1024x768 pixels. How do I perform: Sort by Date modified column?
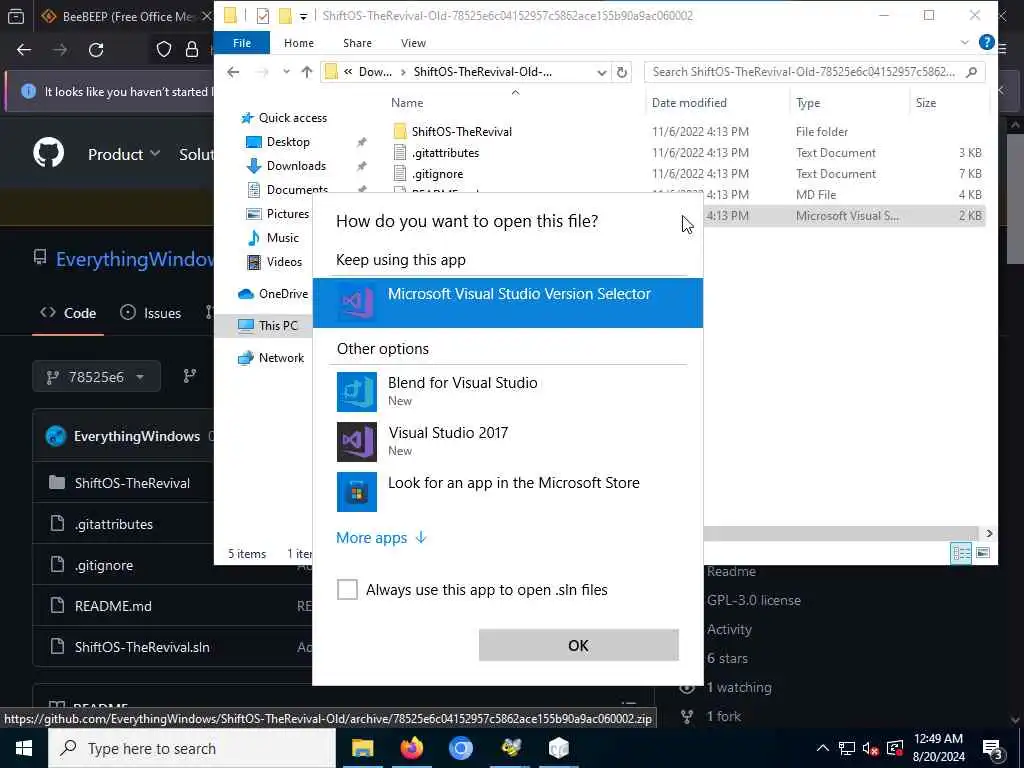tap(689, 103)
